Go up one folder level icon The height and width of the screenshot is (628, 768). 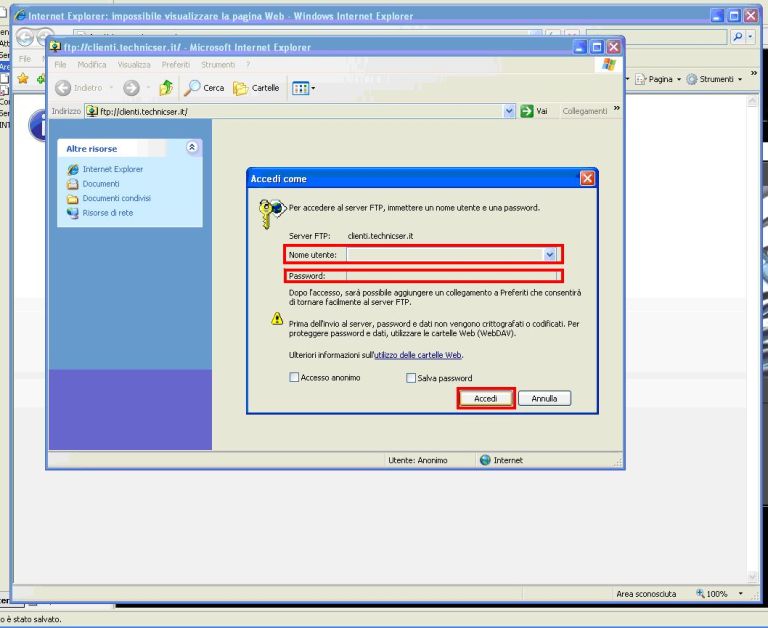click(166, 88)
